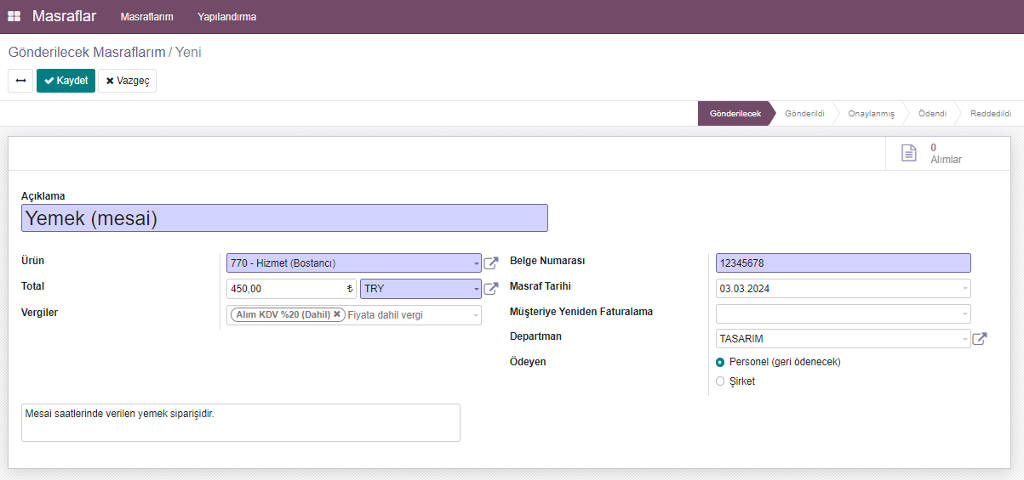Open the Masraf Tarihi date picker

(x=842, y=289)
